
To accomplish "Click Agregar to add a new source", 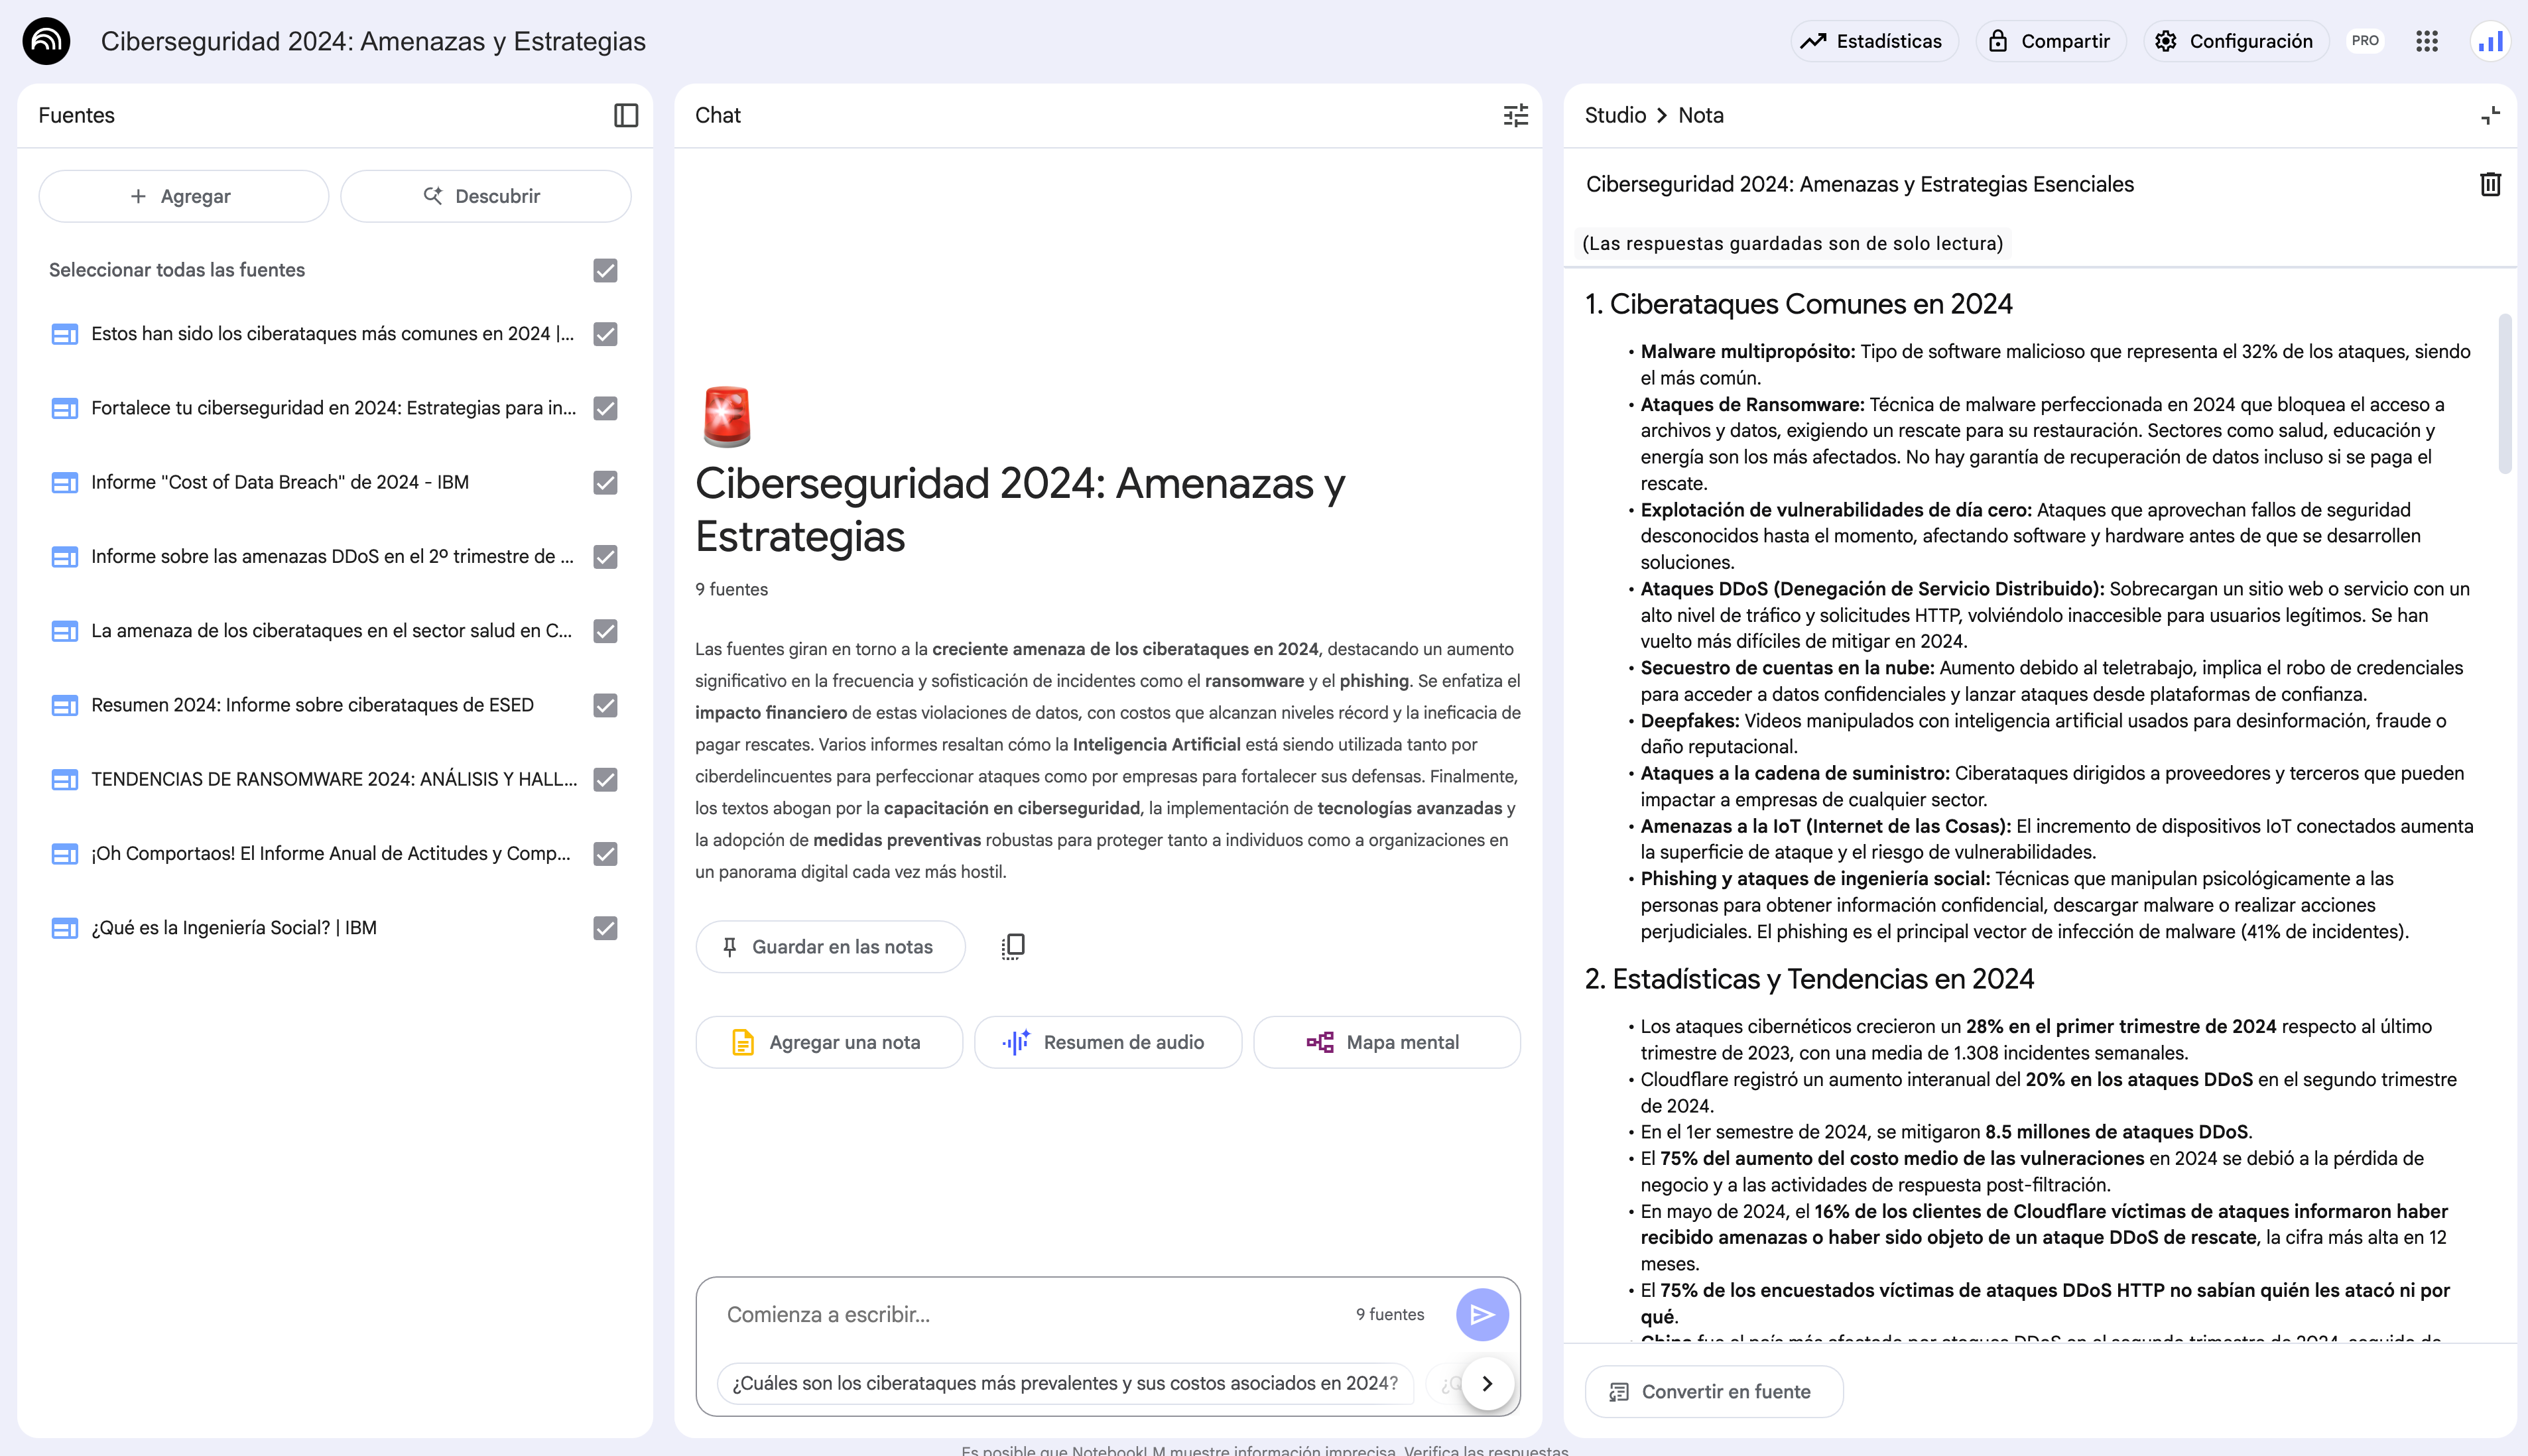I will [183, 196].
